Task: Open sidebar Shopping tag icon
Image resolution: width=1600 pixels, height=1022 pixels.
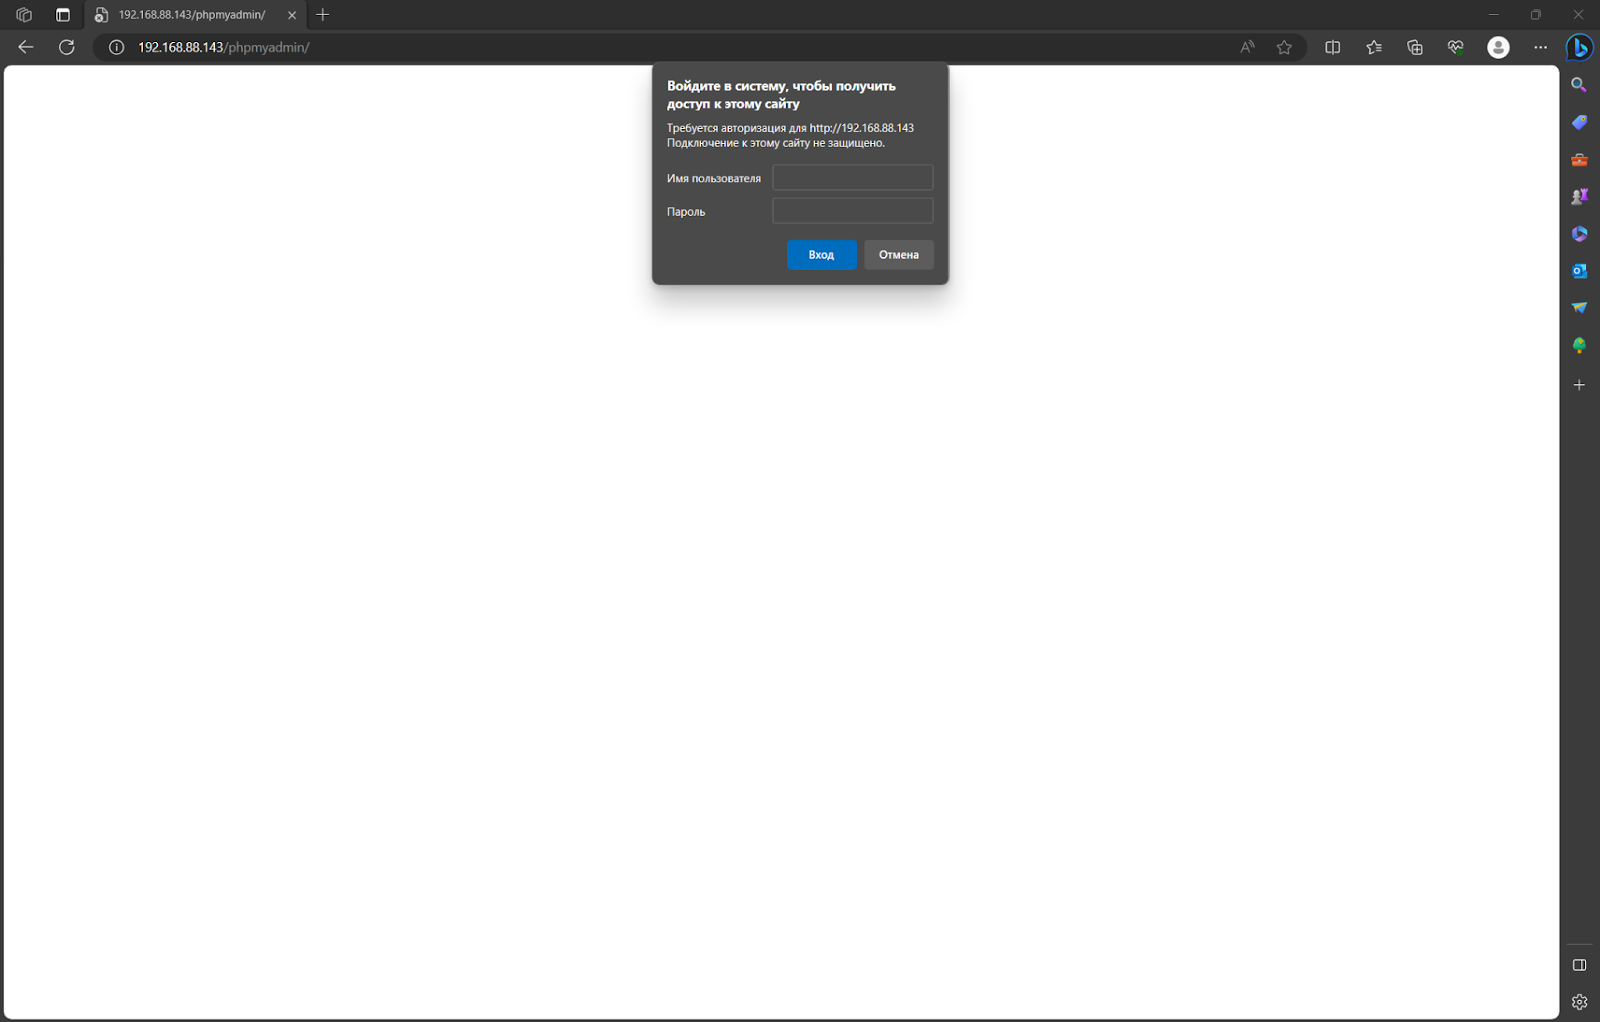Action: pos(1579,122)
